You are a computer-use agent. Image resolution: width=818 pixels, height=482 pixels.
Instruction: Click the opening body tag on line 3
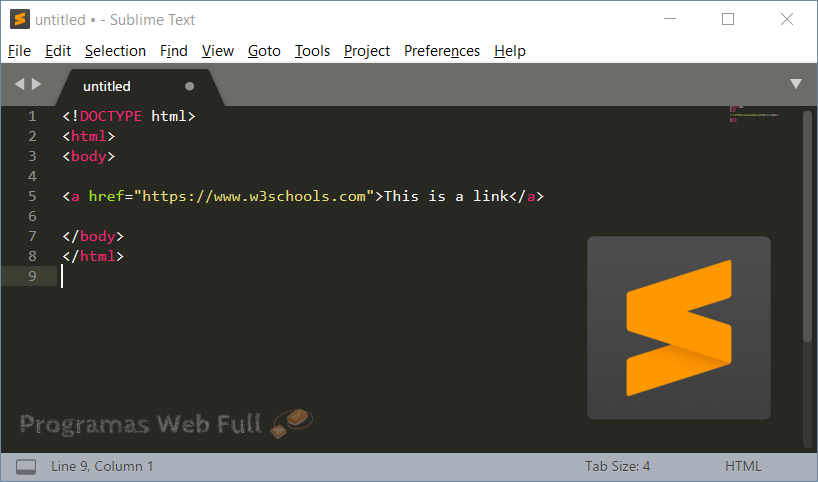tap(89, 156)
